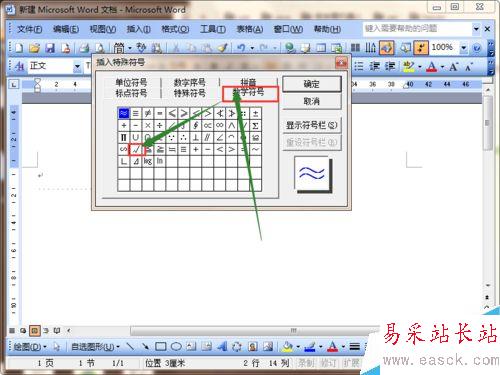Screen dimensions: 500x375
Task: Select the Arrow drawing tool
Action: (145, 347)
